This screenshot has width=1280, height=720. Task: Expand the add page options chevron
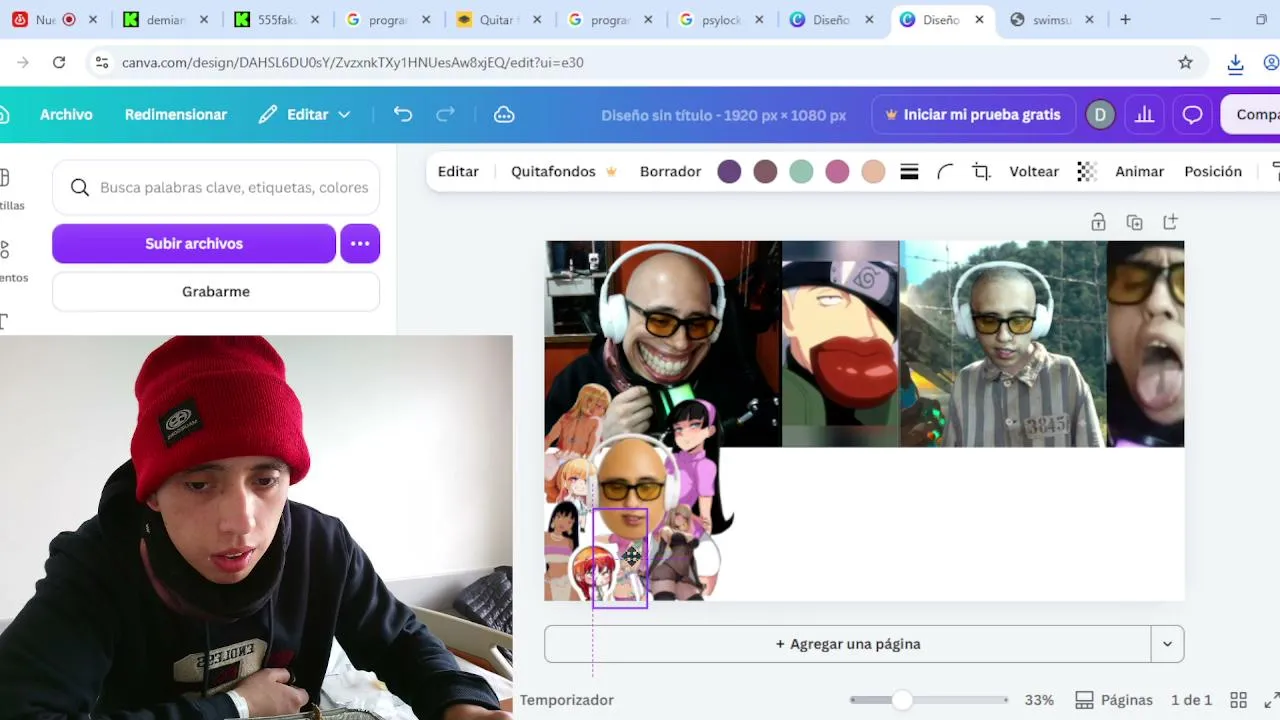coord(1167,644)
